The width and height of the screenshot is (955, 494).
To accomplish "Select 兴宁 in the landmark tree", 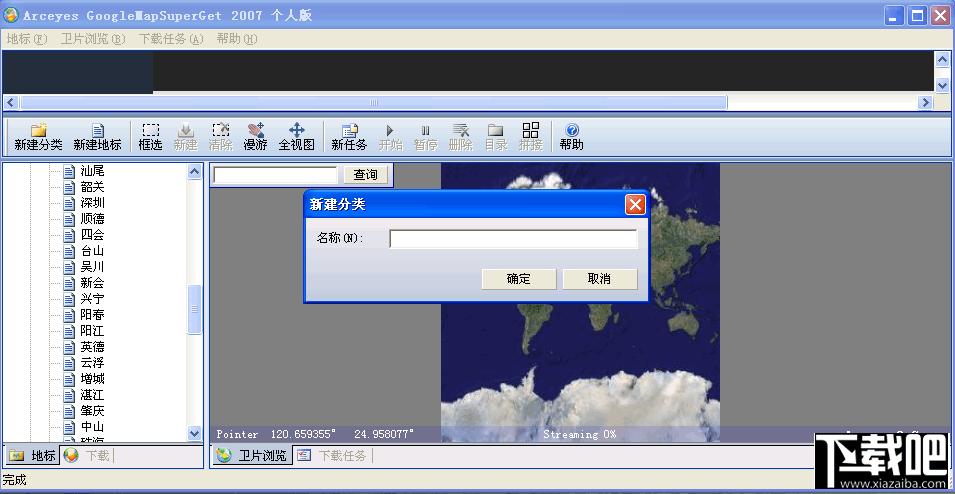I will pyautogui.click(x=93, y=299).
